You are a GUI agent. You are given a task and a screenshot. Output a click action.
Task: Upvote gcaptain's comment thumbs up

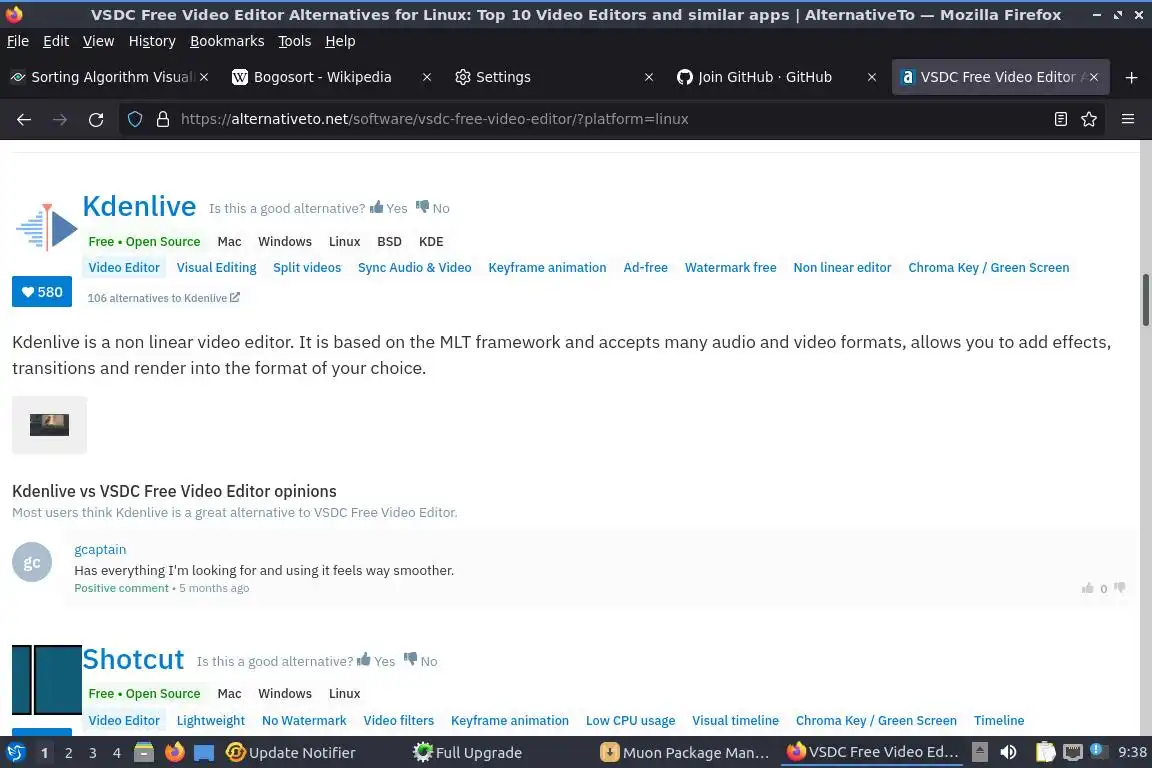(x=1087, y=588)
